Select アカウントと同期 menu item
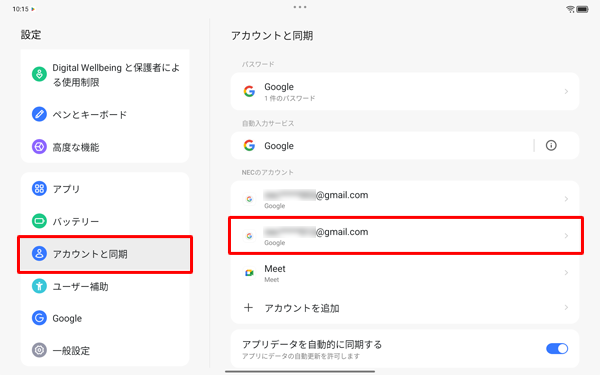This screenshot has height=375, width=600. (105, 254)
